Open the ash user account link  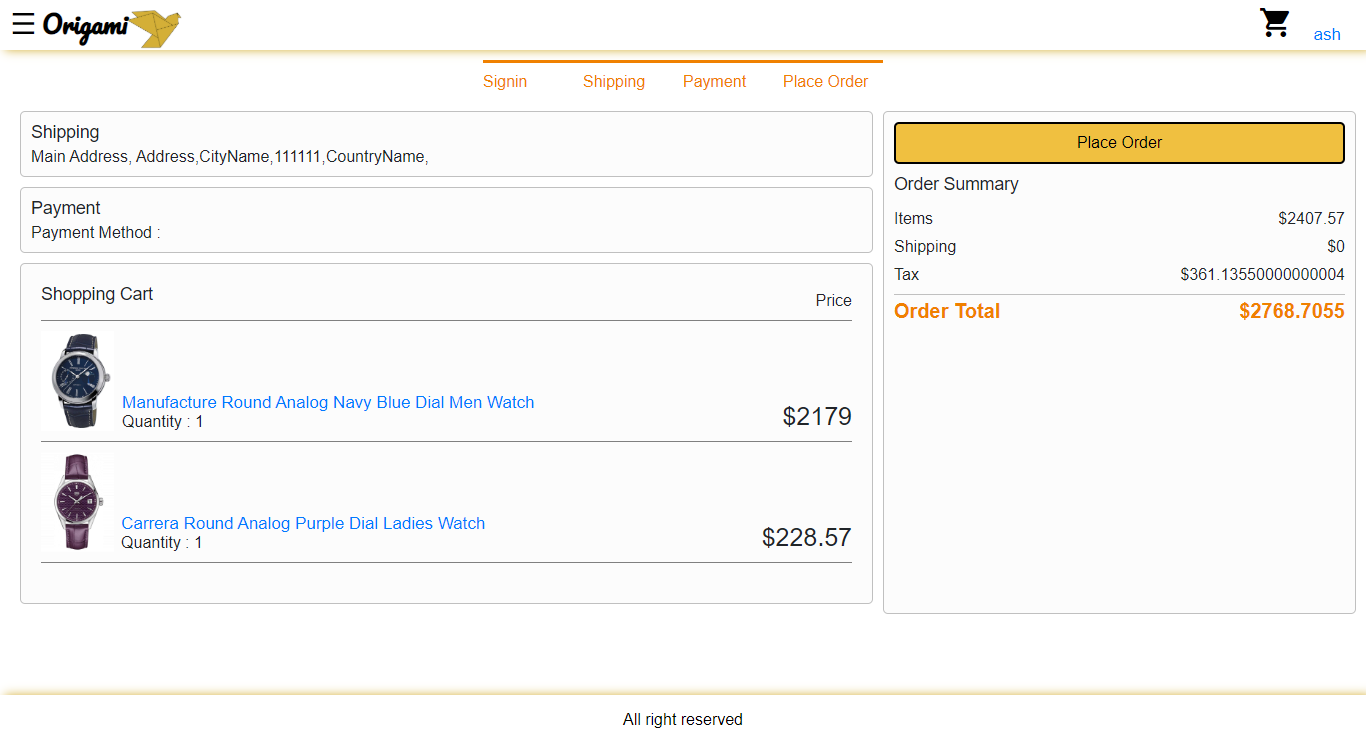(x=1326, y=34)
